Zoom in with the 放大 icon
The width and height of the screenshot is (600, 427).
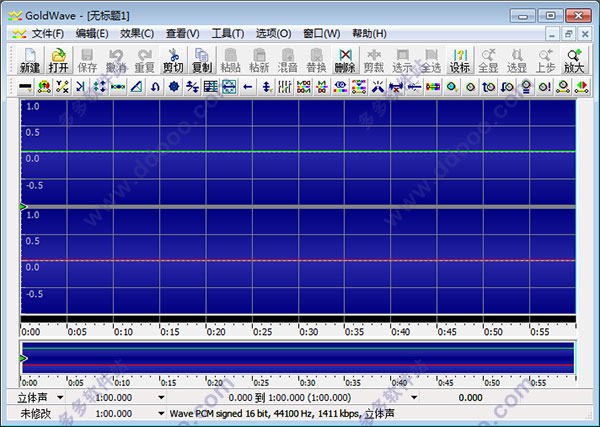pyautogui.click(x=574, y=60)
